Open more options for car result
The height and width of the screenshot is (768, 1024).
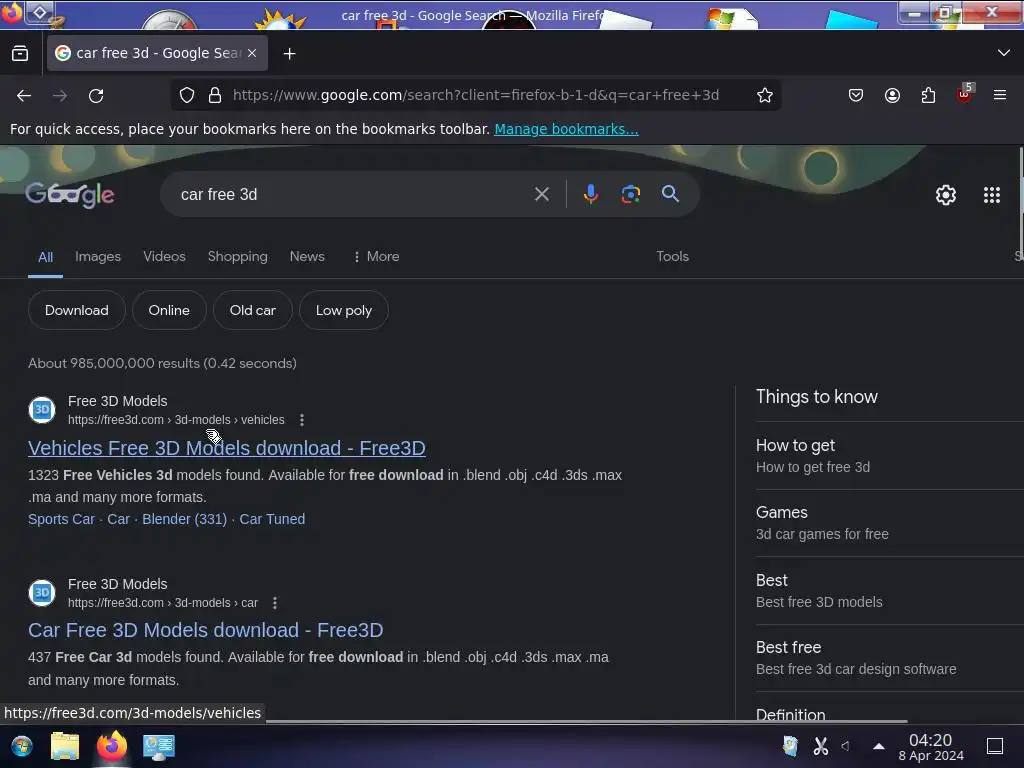tap(275, 603)
